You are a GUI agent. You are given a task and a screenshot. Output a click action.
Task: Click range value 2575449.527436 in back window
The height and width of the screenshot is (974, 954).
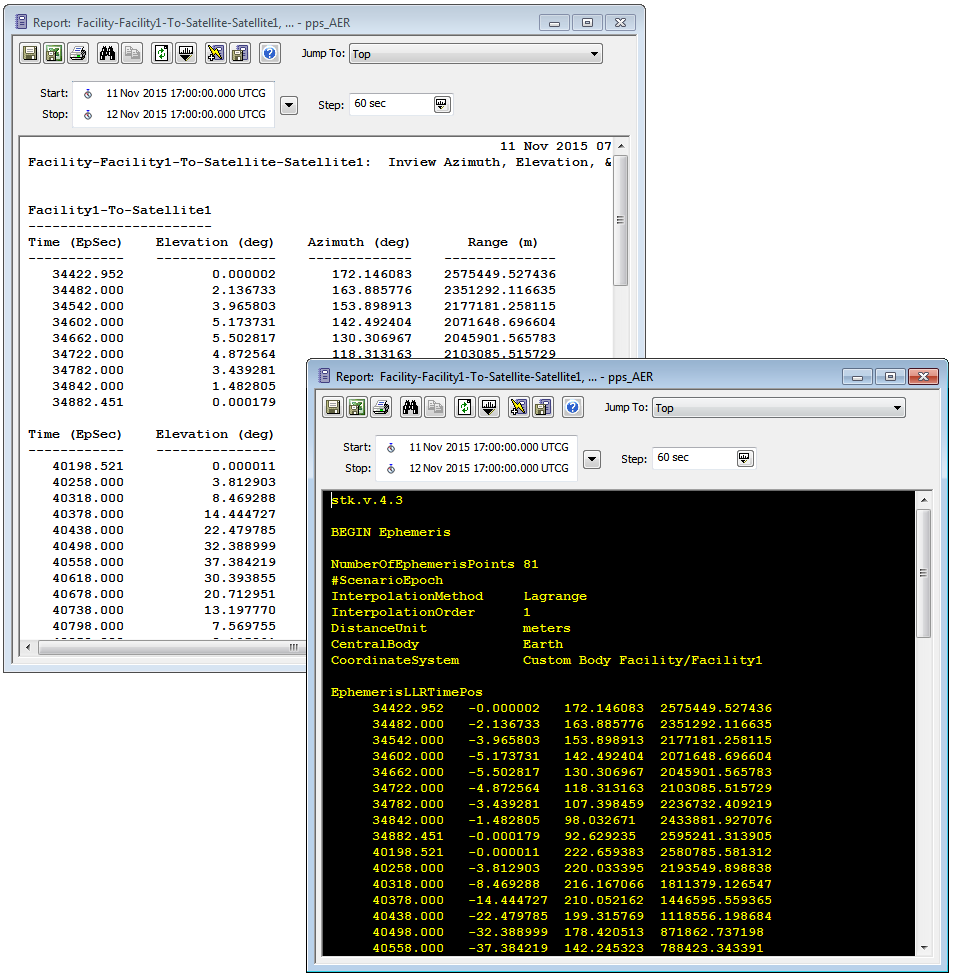pos(500,274)
